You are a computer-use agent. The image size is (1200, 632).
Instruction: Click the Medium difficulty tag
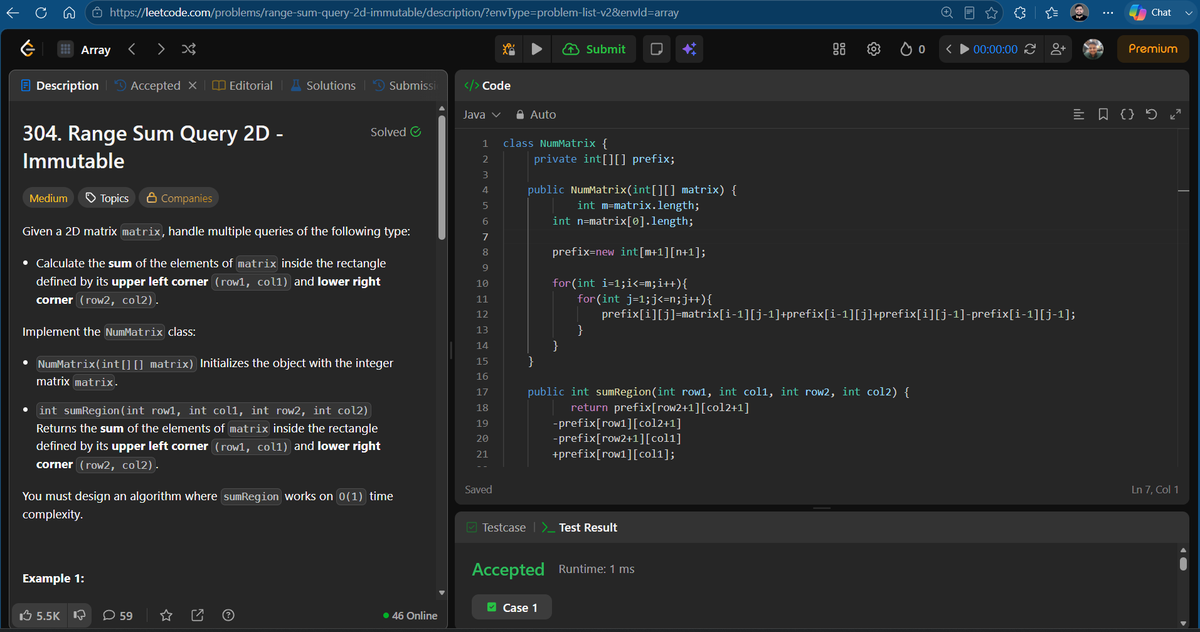click(48, 198)
